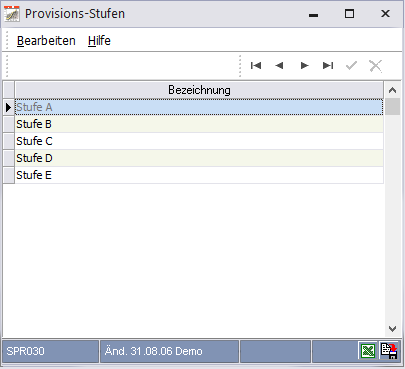Minimize the Provisions-Stufen window
This screenshot has width=405, height=369.
coord(313,14)
